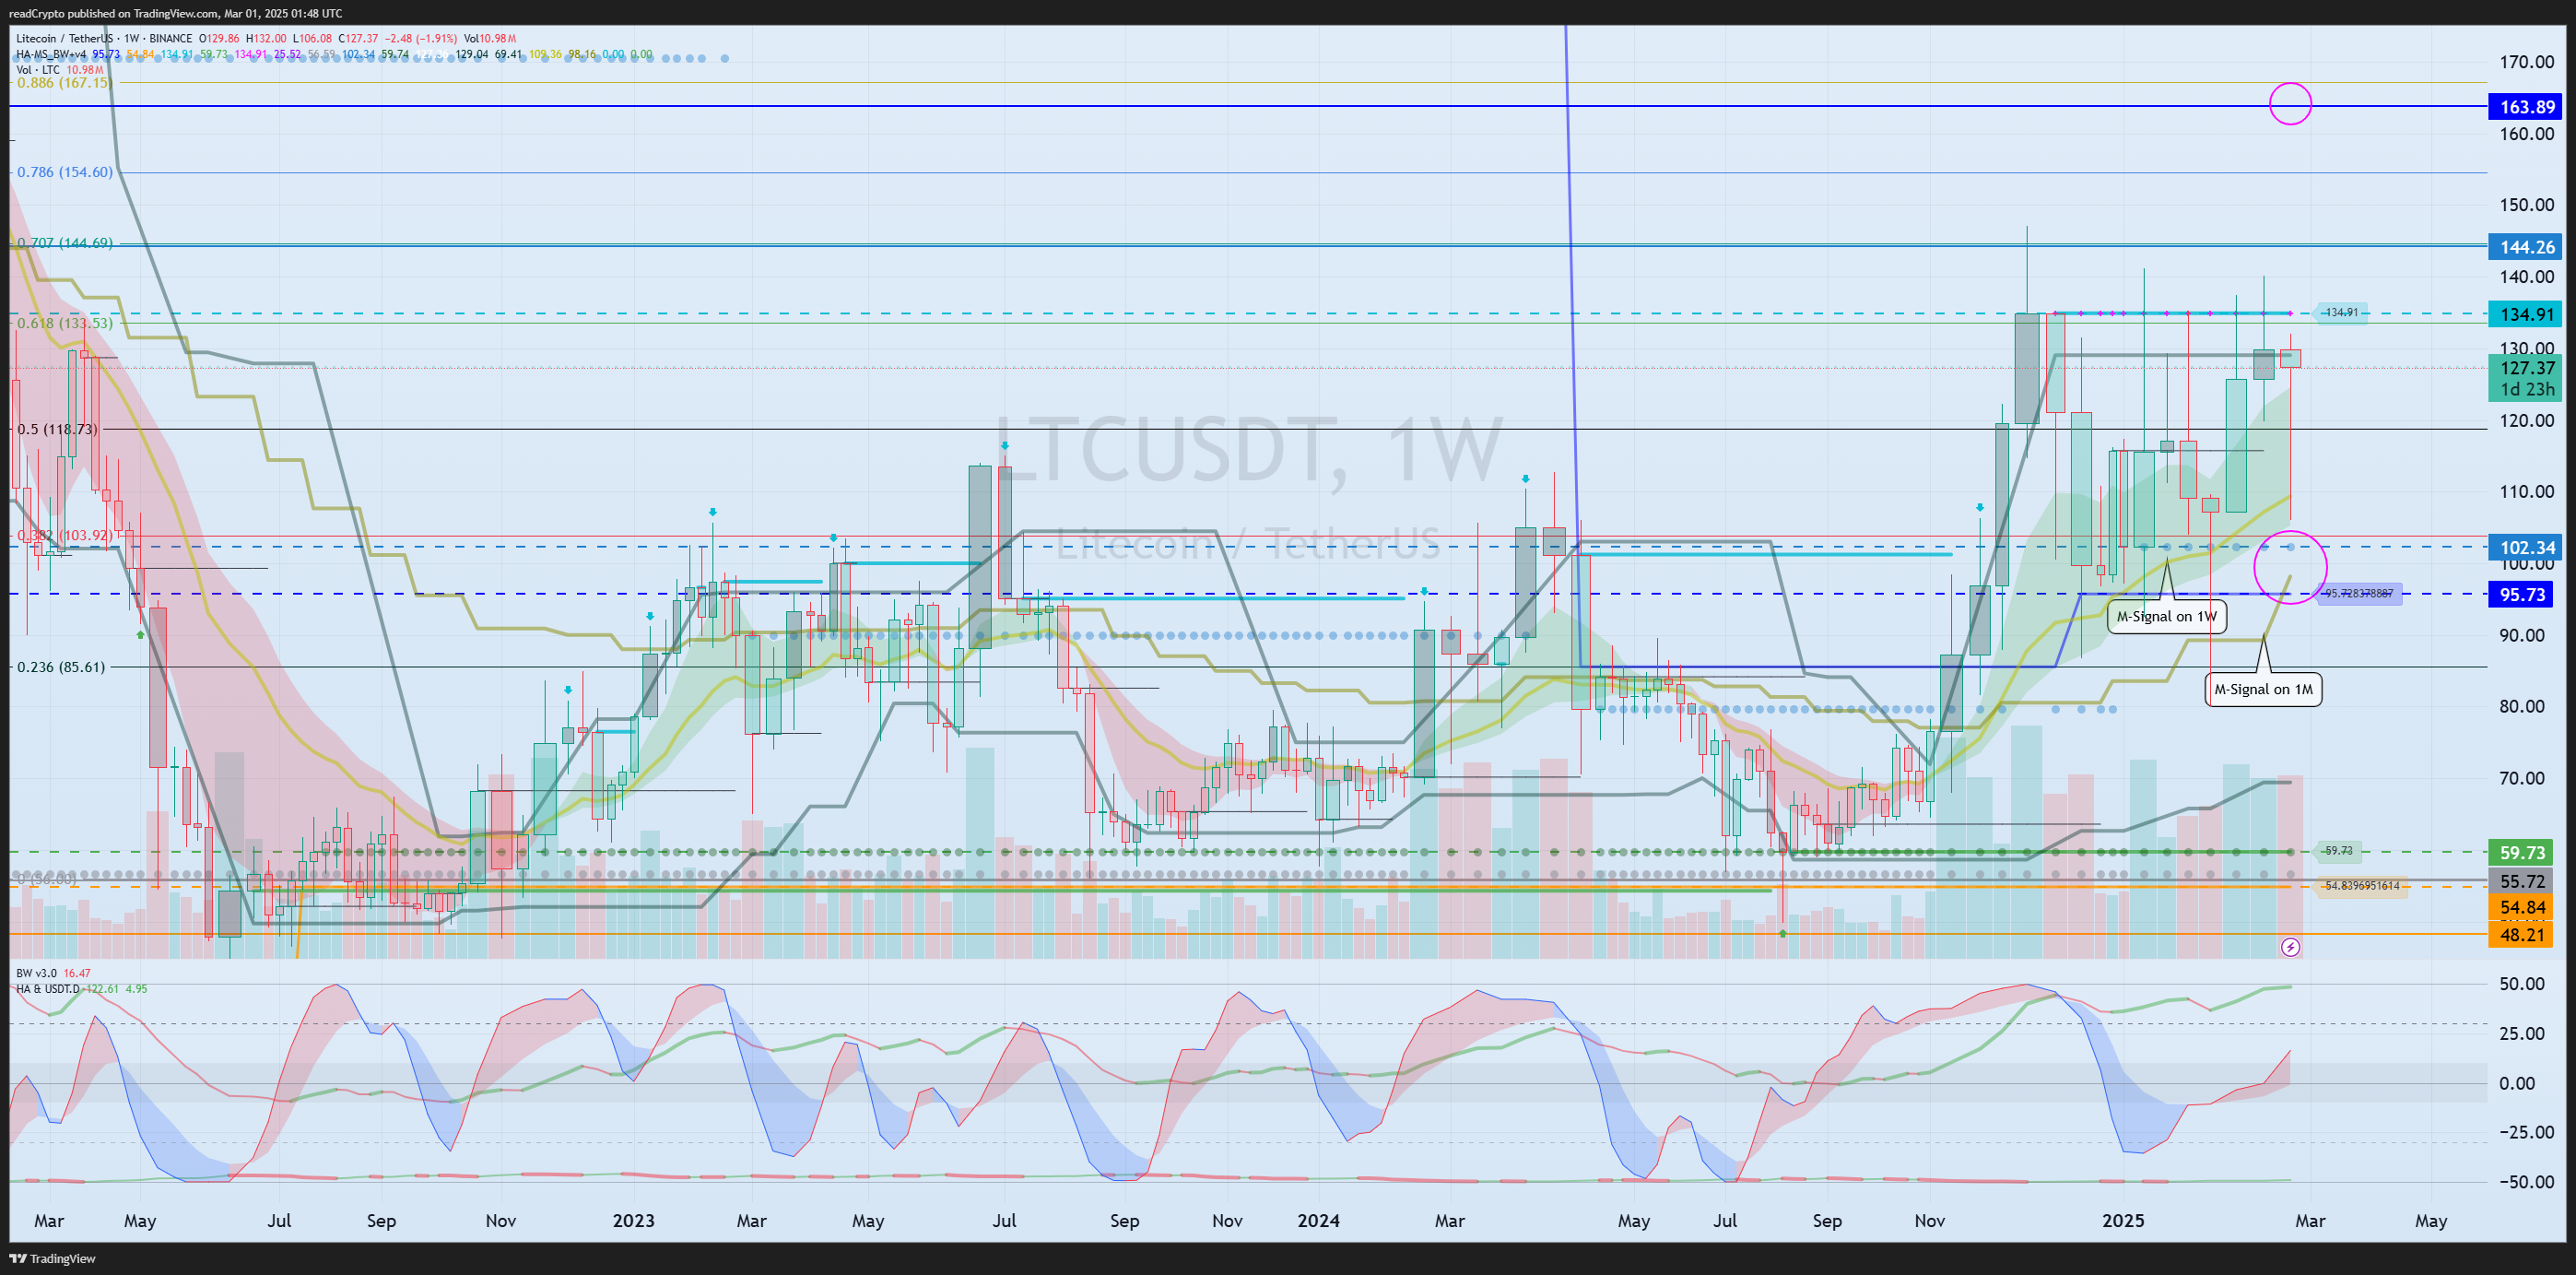Click the 54.8396951614 inline line tag

click(x=2361, y=886)
